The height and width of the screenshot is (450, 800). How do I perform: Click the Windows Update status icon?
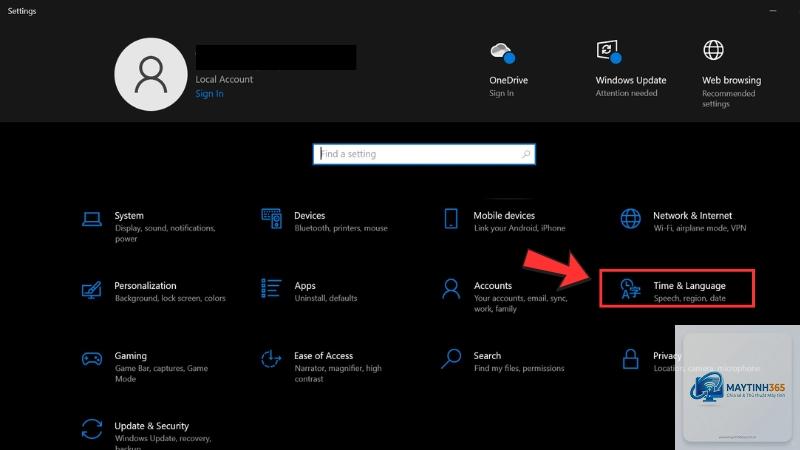(609, 52)
